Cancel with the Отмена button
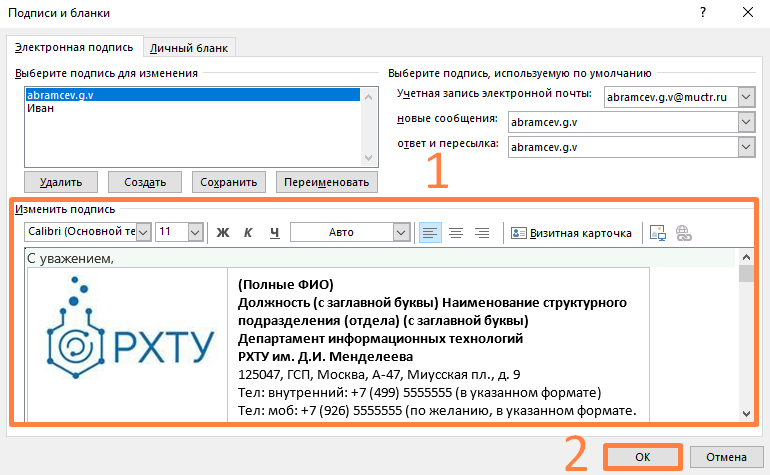Screen dimensions: 770x475 coord(726,457)
